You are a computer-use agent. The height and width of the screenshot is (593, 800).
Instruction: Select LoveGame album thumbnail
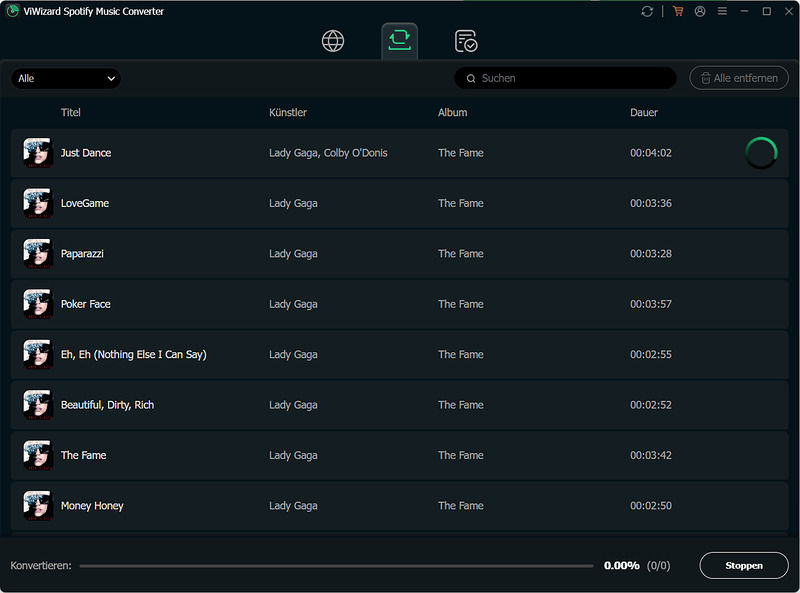click(x=38, y=203)
